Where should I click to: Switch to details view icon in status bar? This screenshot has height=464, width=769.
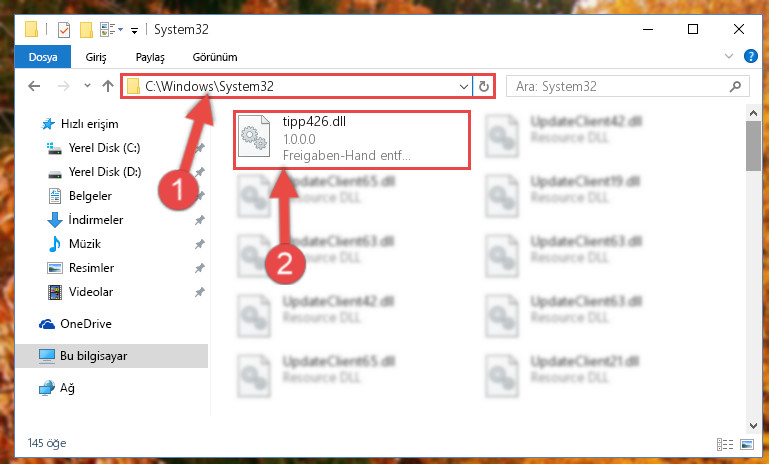[725, 444]
